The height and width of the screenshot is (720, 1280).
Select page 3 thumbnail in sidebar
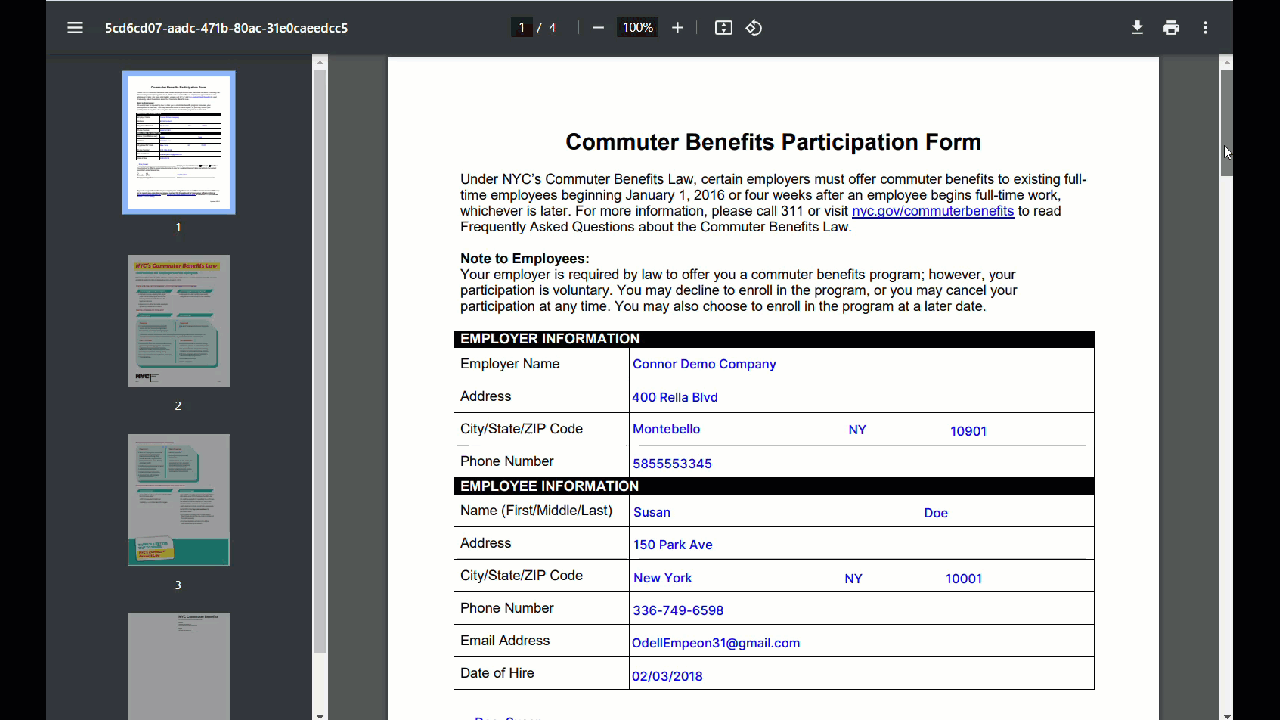coord(178,500)
